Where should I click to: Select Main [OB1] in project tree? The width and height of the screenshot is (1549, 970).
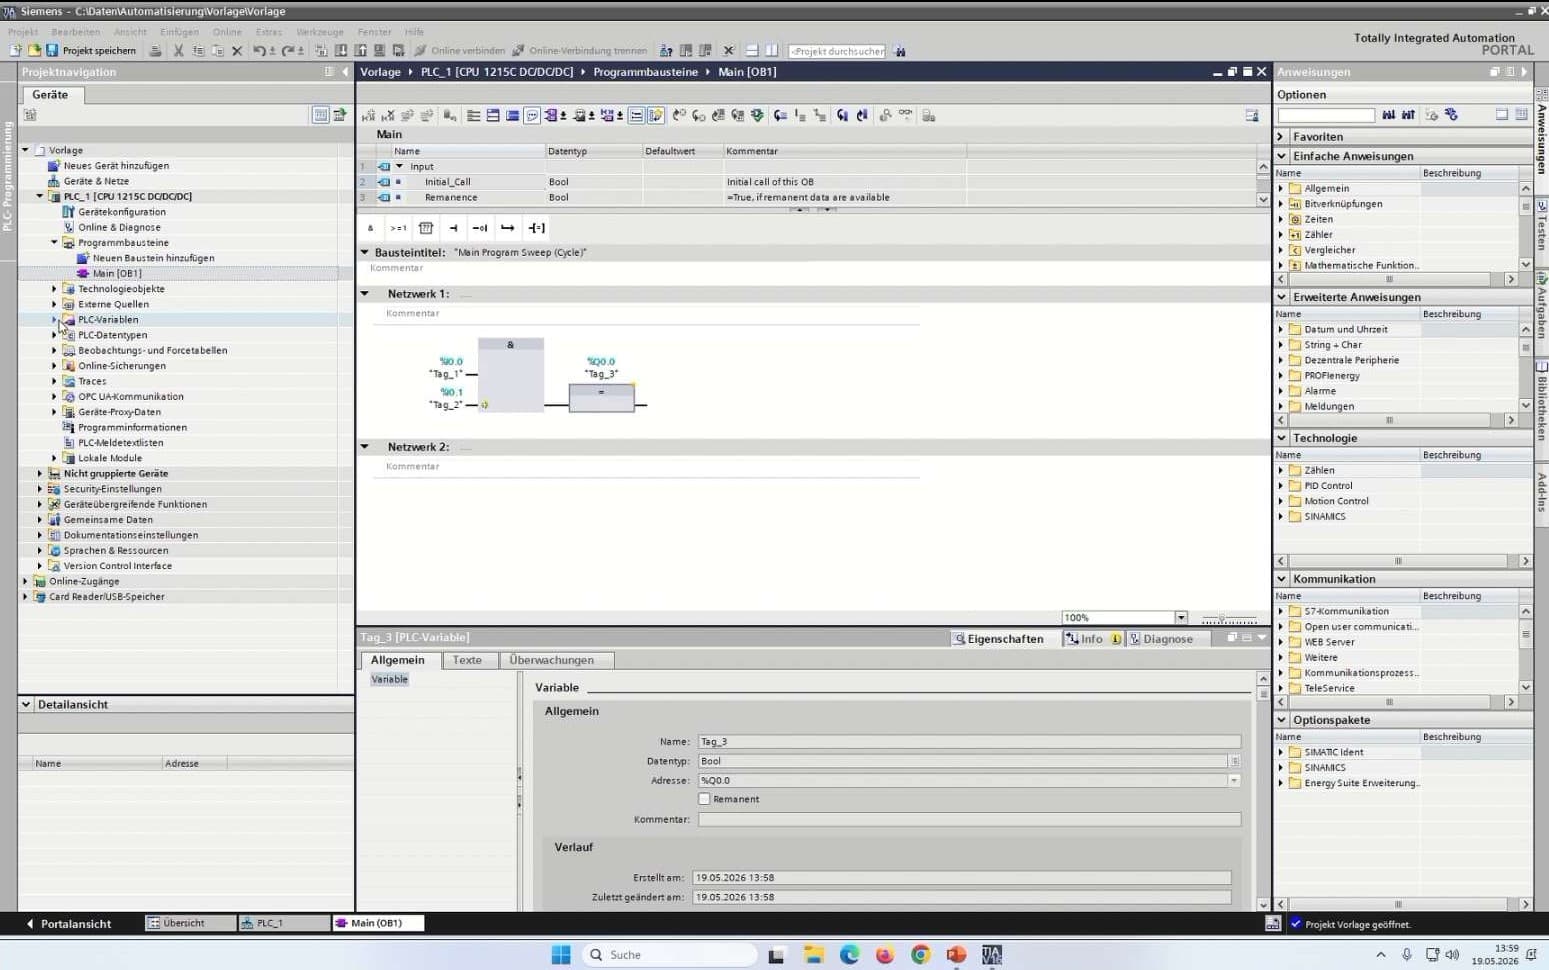117,274
